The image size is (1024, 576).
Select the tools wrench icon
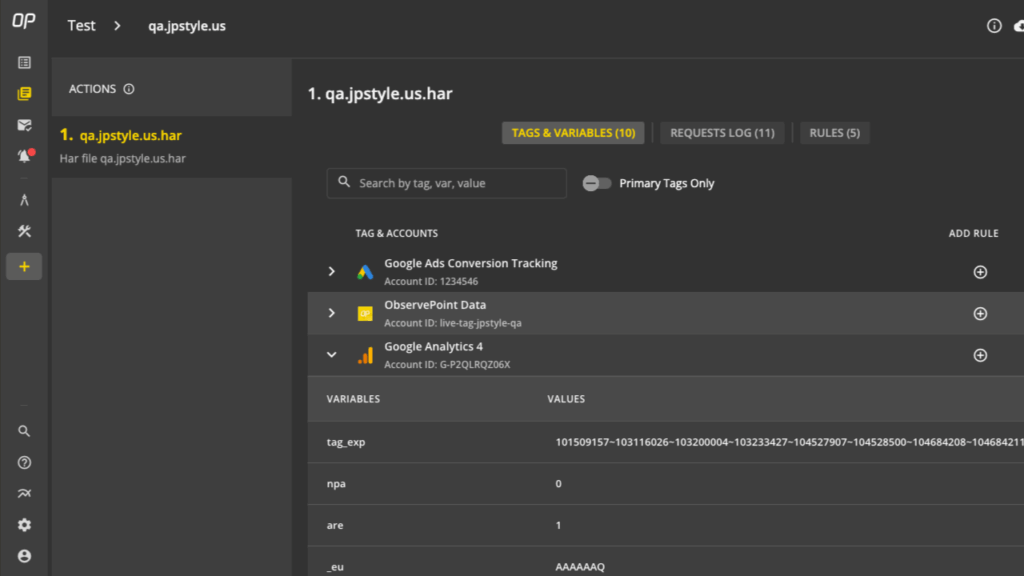coord(24,231)
